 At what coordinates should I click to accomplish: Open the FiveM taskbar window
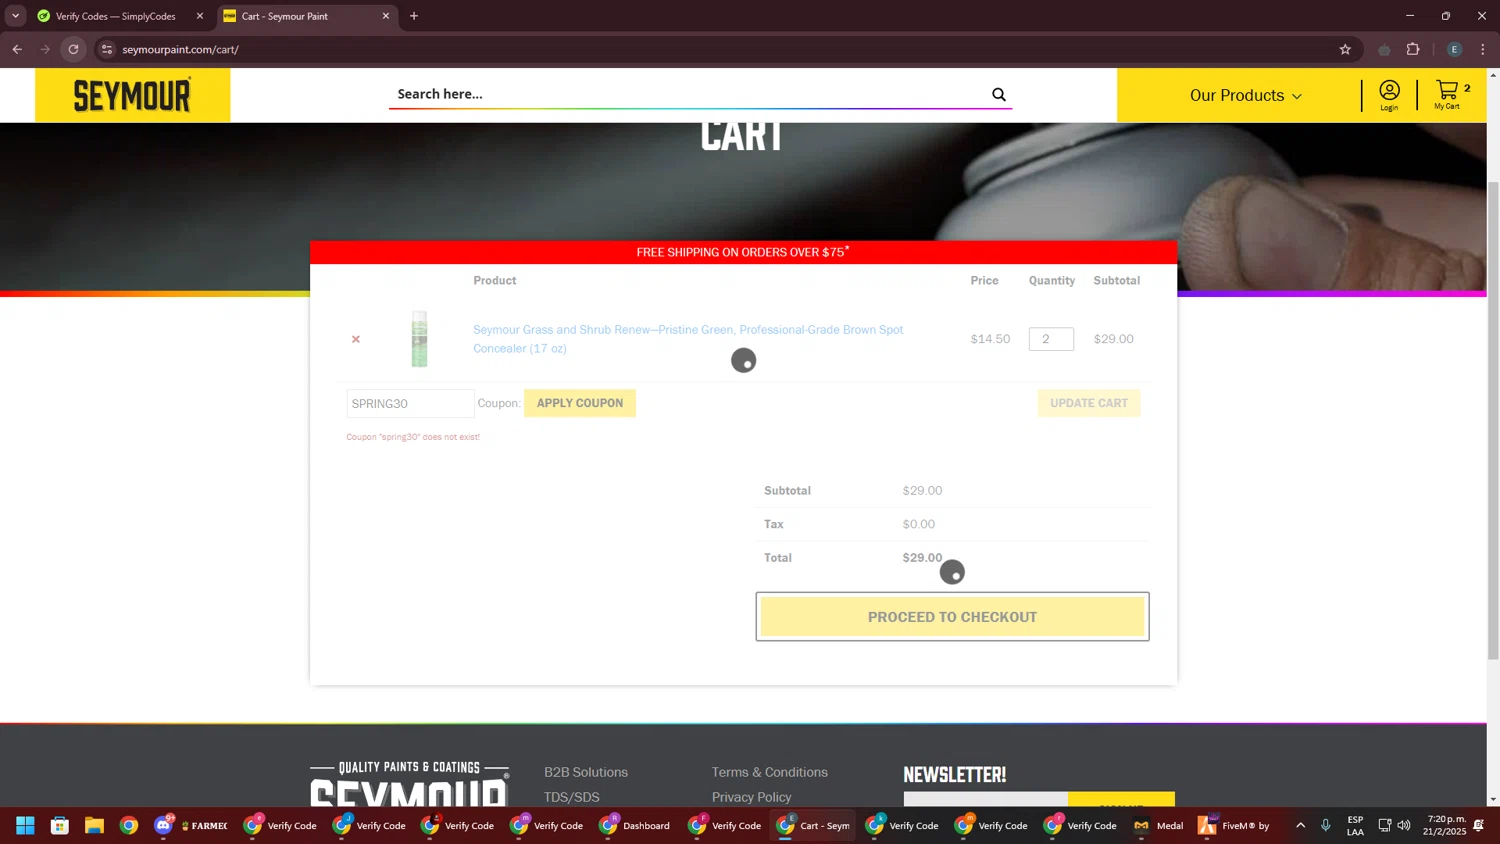[x=1234, y=825]
